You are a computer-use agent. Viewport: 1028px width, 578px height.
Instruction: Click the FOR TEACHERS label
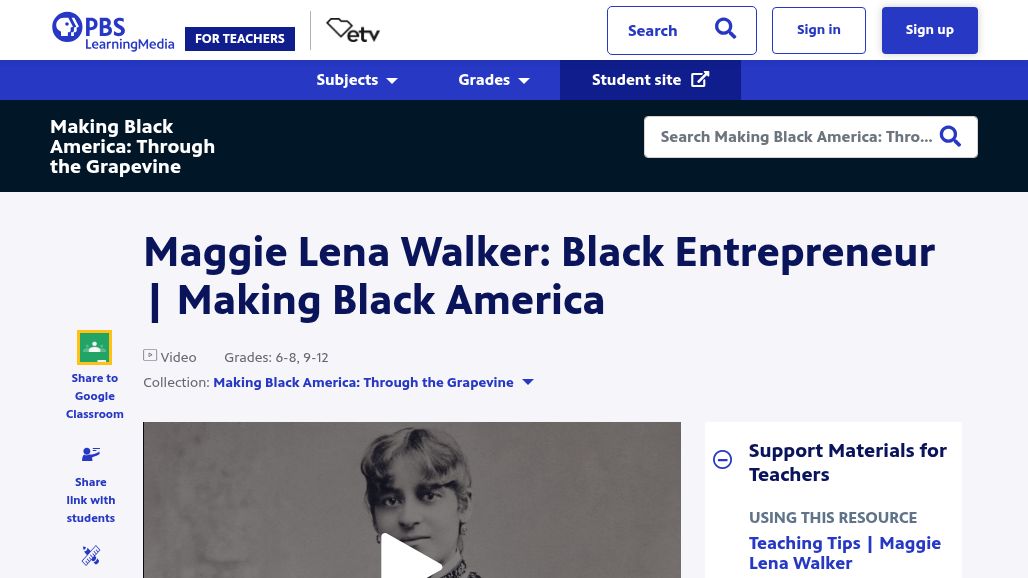click(x=240, y=39)
